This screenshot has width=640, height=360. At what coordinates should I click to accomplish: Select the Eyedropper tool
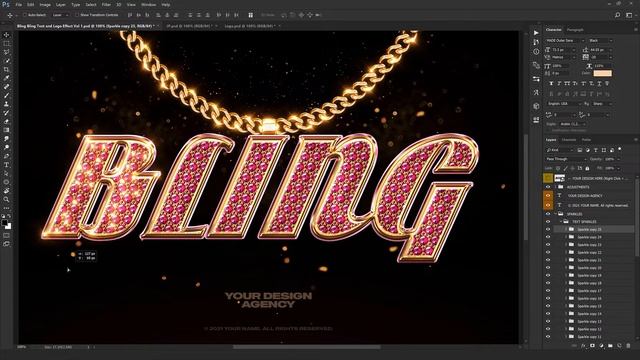tap(7, 78)
